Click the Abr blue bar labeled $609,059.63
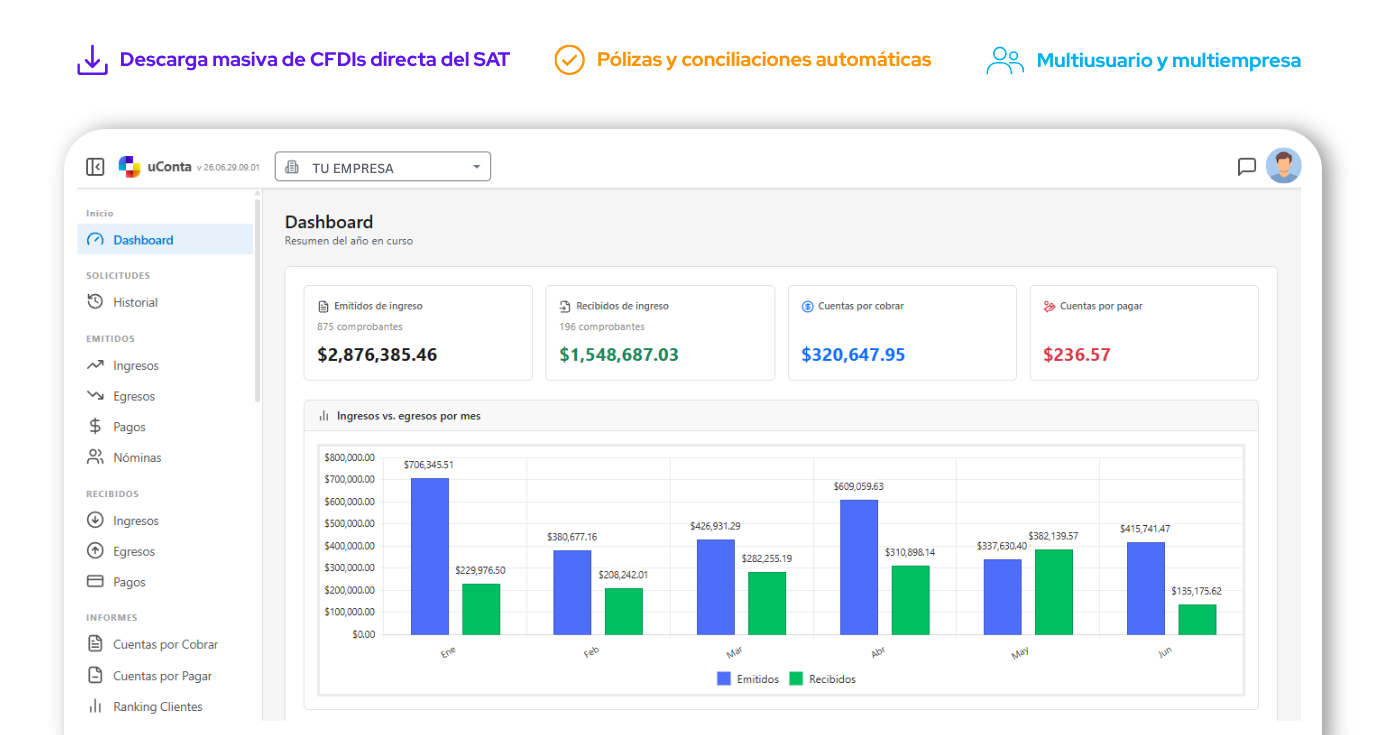Viewport: 1386px width, 735px height. click(859, 567)
